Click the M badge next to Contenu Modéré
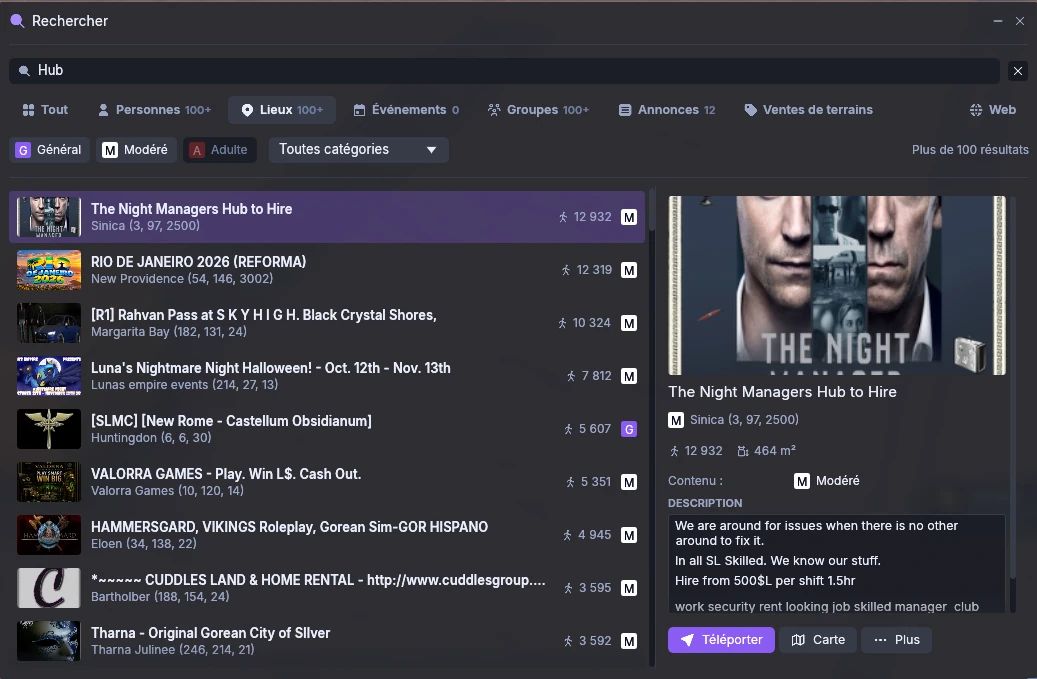The width and height of the screenshot is (1037, 679). pos(802,481)
